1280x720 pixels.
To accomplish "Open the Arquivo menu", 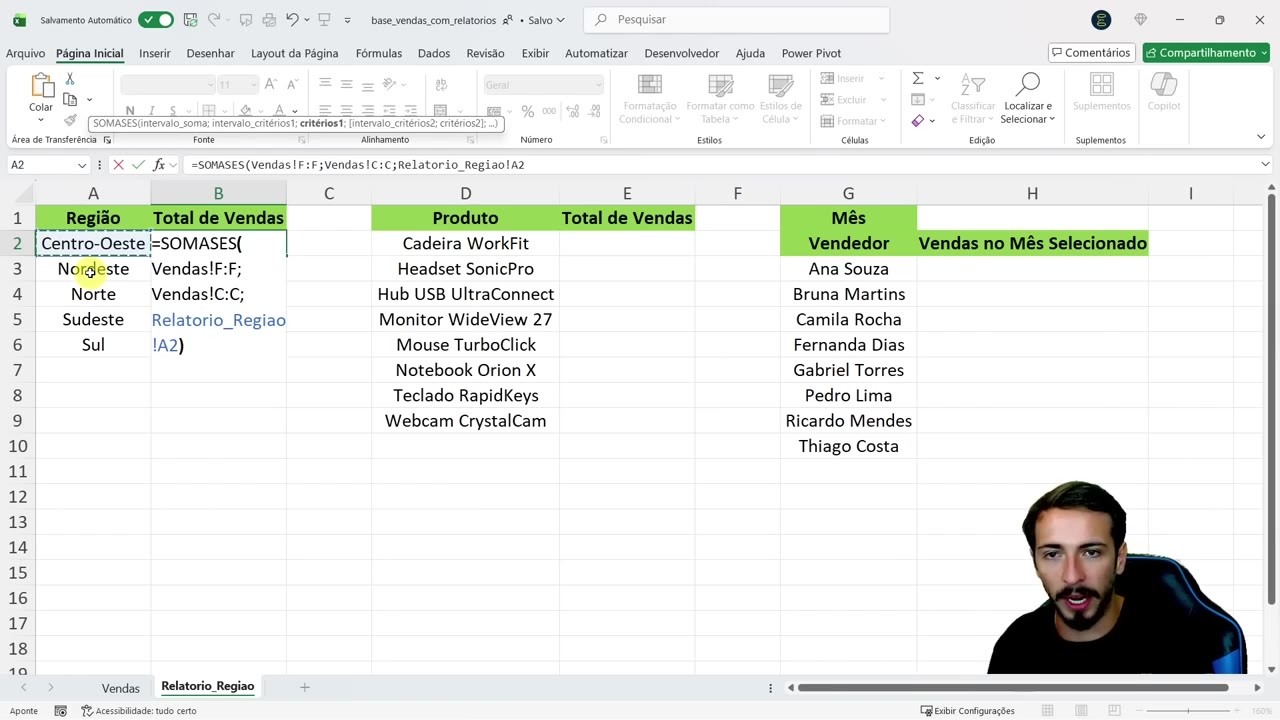I will [25, 53].
